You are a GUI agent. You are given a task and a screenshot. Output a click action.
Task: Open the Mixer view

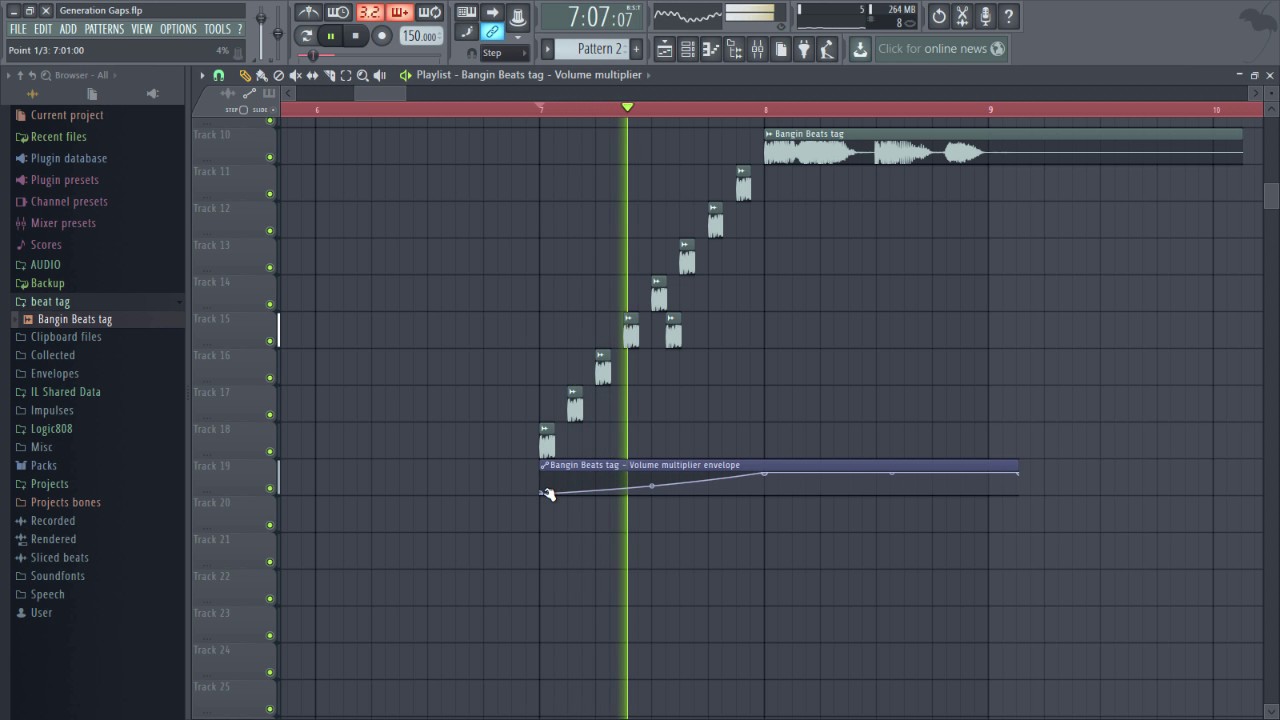pos(758,49)
